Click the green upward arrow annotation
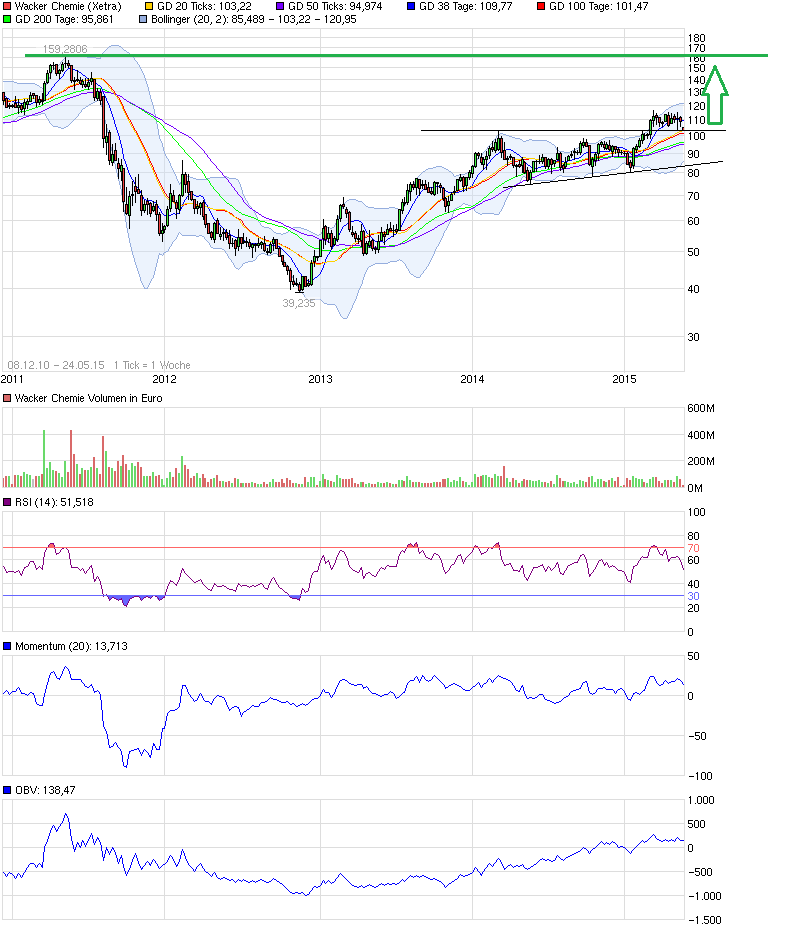This screenshot has height=928, width=804. (718, 93)
